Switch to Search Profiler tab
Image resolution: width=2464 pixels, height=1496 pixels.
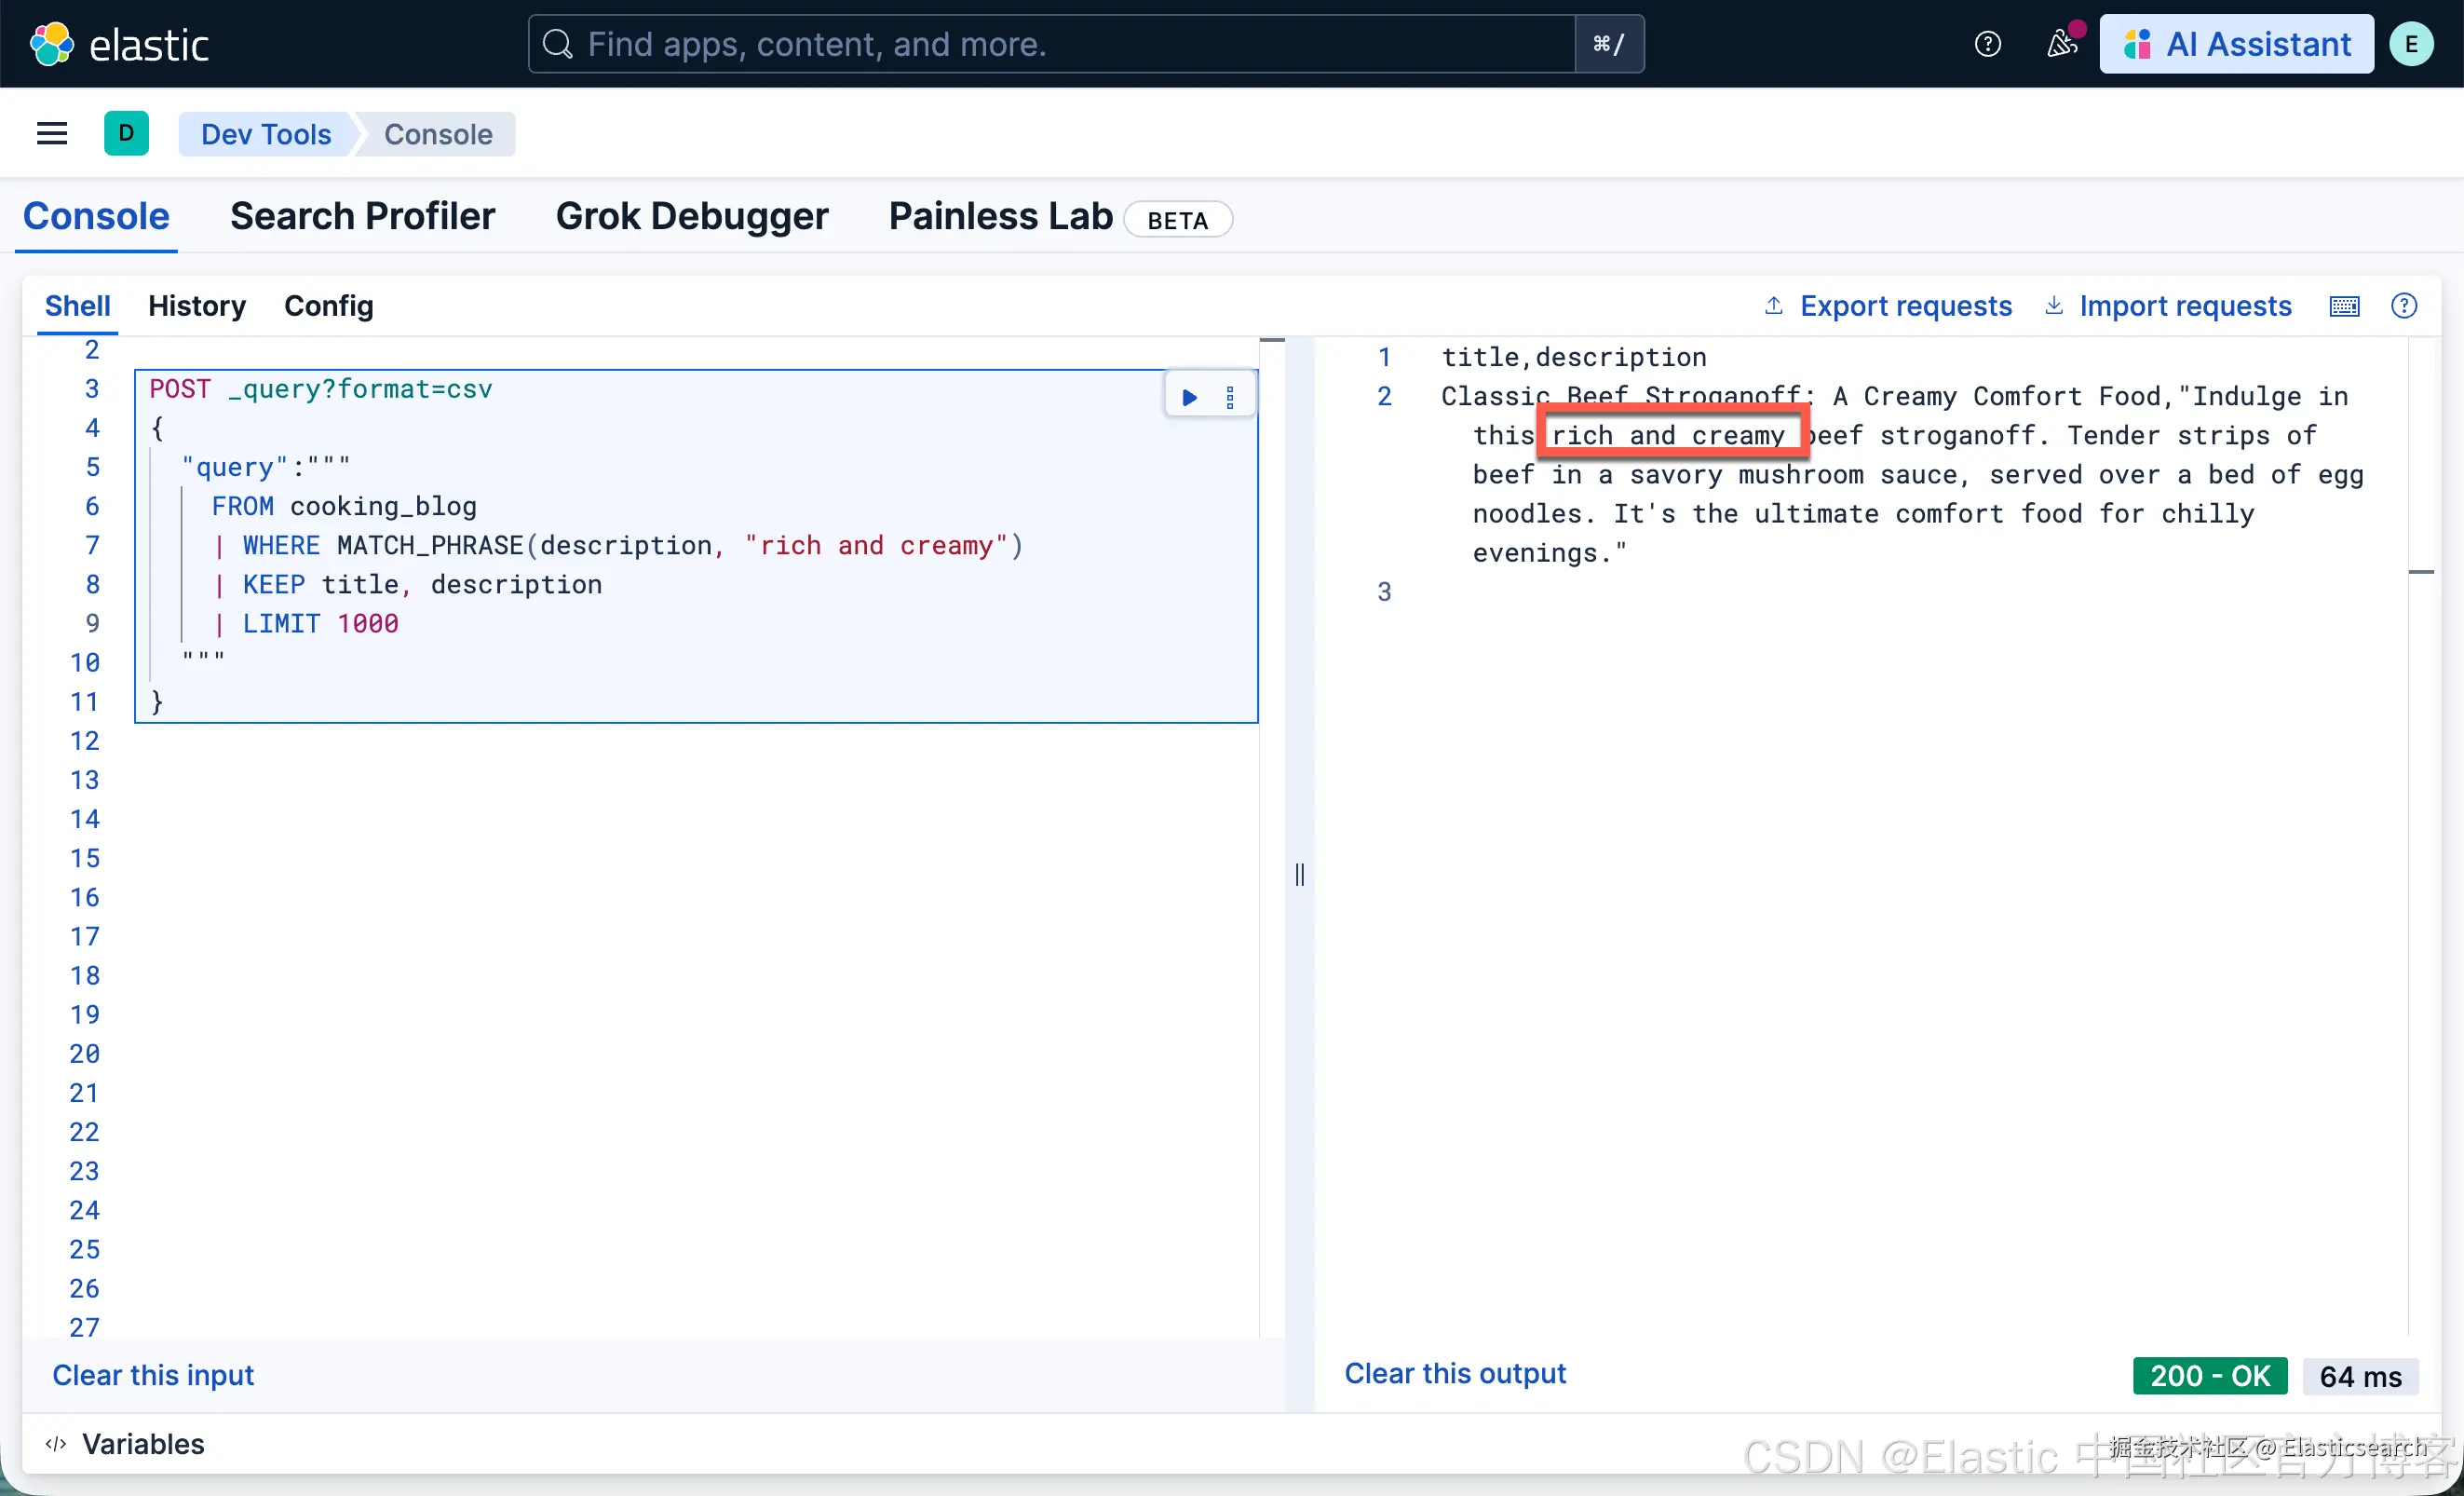click(x=362, y=216)
